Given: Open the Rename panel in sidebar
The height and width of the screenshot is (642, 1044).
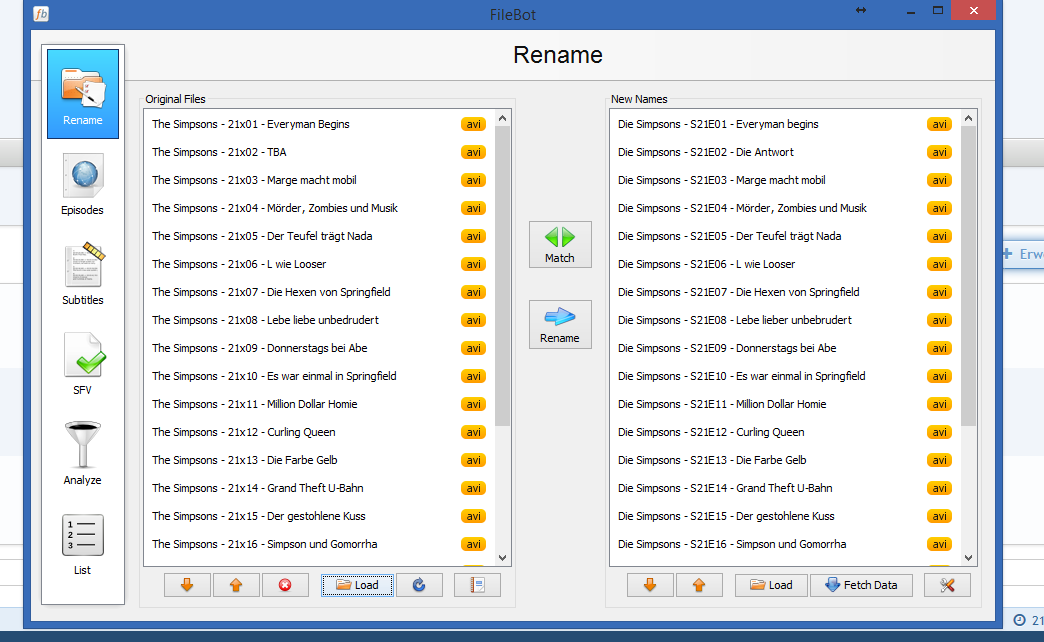Looking at the screenshot, I should point(83,94).
